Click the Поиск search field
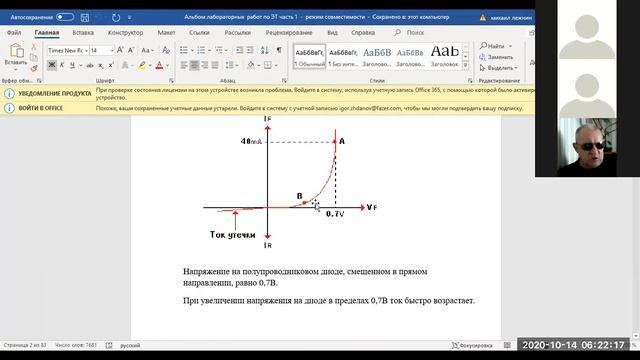 click(x=410, y=33)
